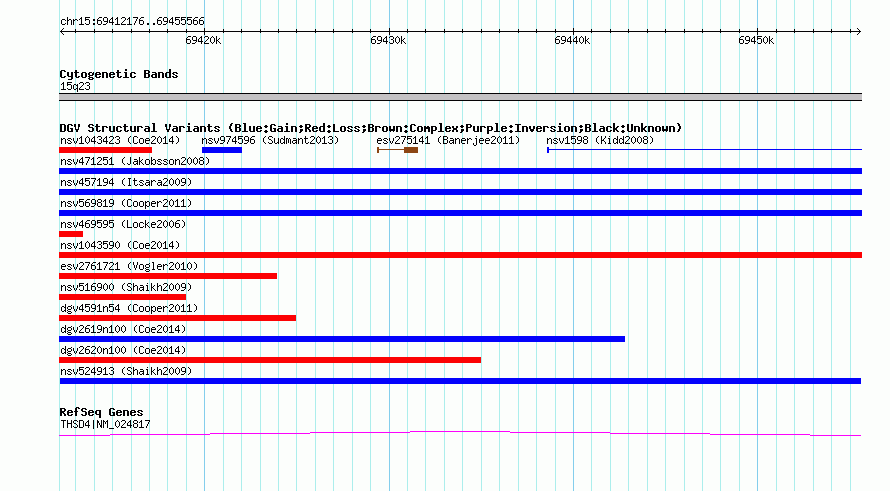Click the dgv4591n54 (Cooper2011) label
This screenshot has height=491, width=890.
[129, 308]
